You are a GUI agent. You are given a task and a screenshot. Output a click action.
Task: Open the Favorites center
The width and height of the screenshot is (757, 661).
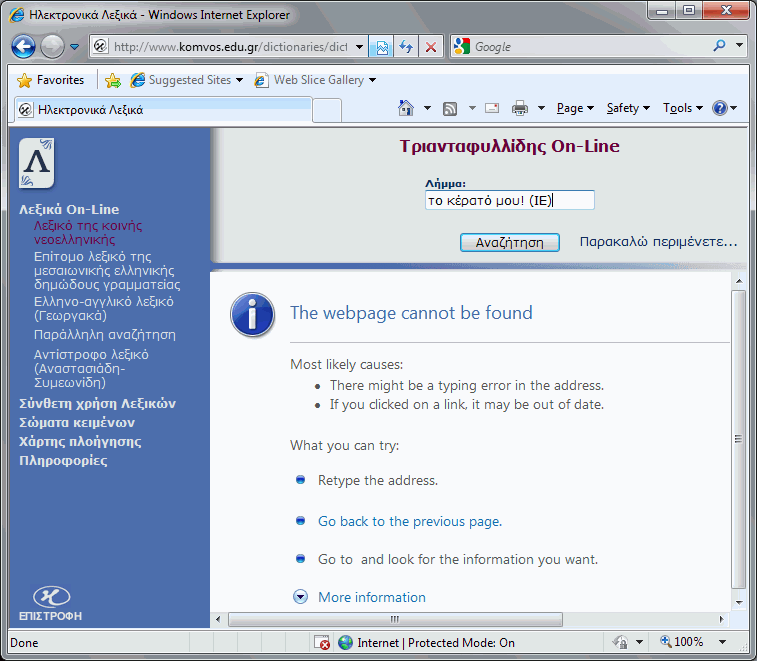tap(51, 80)
